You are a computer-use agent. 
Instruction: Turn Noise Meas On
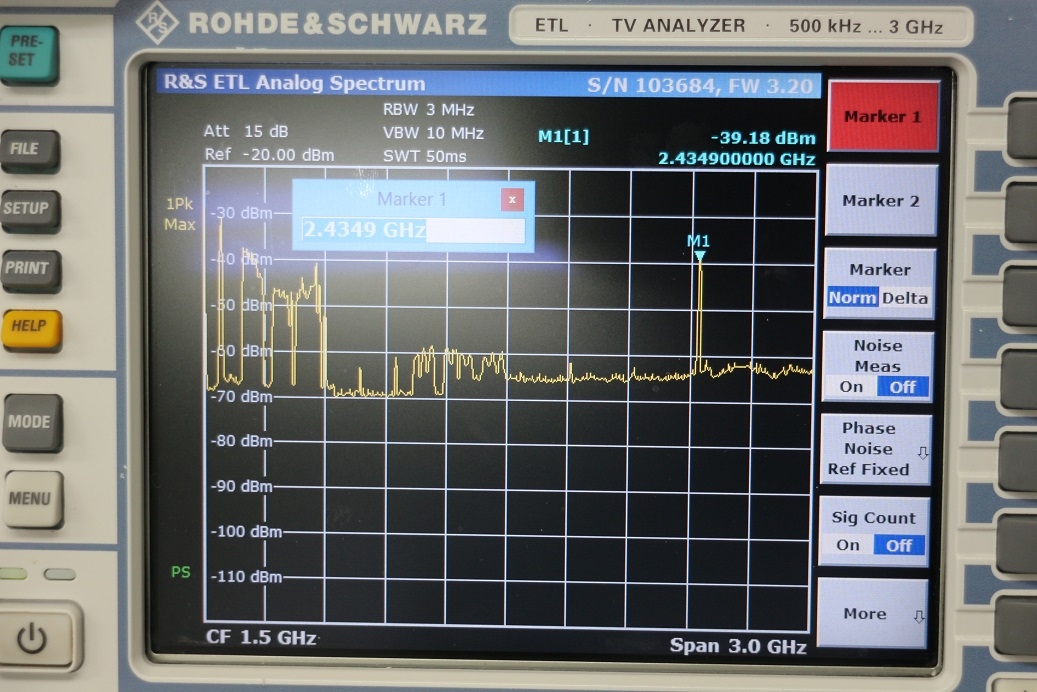850,386
